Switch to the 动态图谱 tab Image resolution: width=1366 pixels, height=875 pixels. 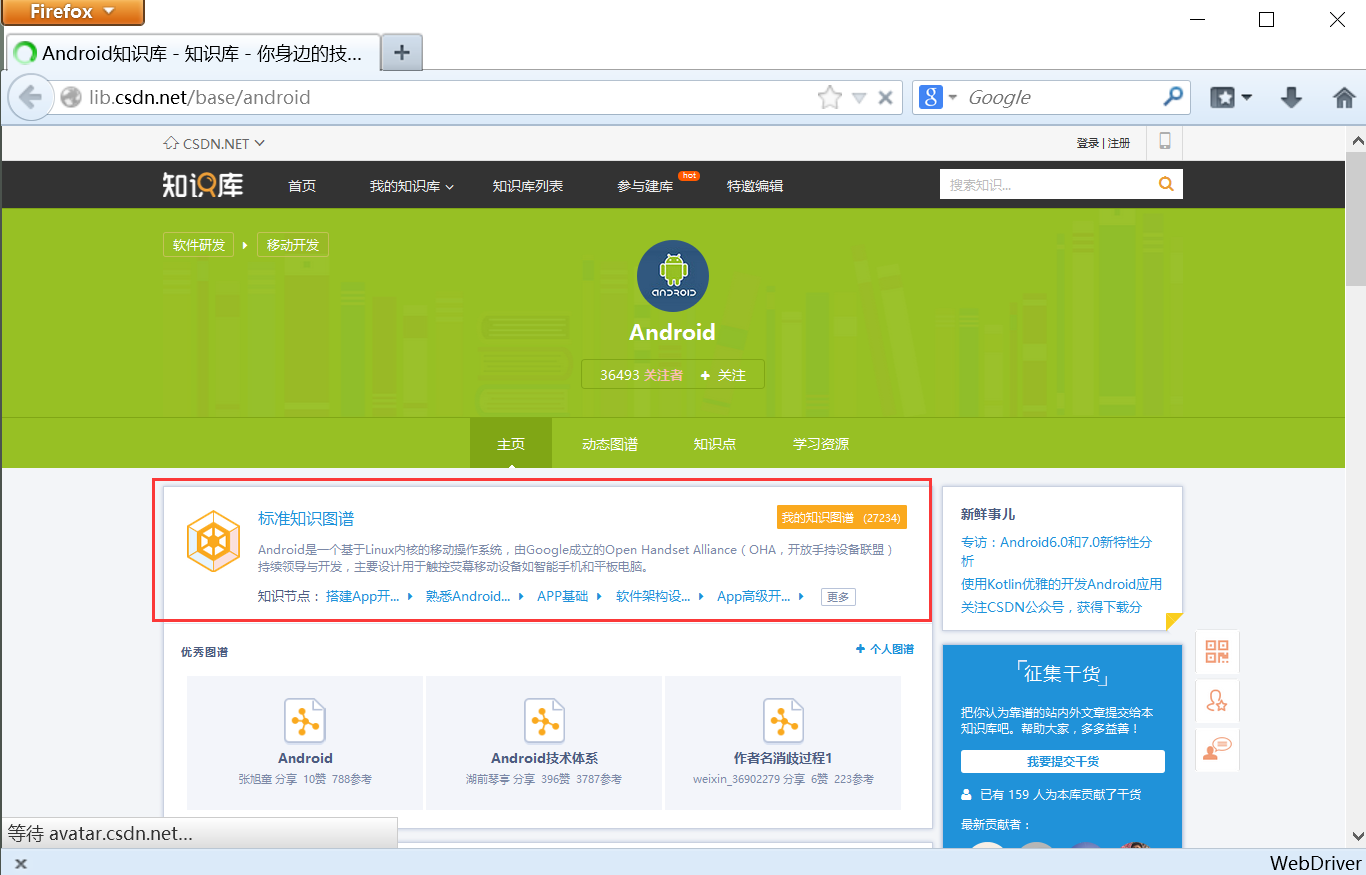pos(610,443)
